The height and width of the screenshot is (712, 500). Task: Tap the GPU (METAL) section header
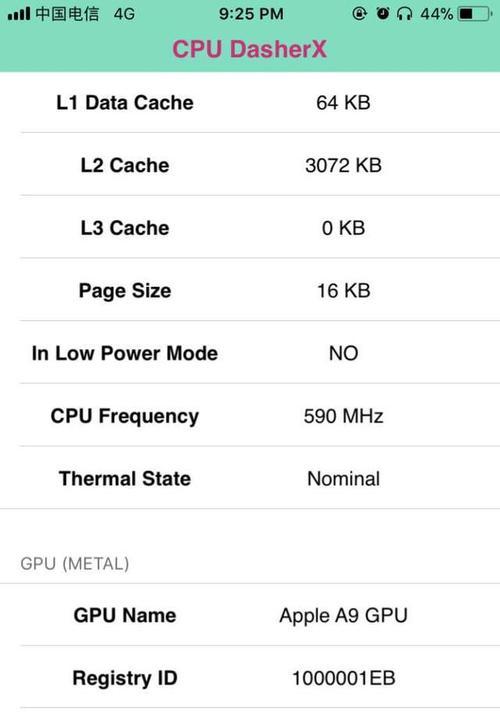tap(75, 564)
